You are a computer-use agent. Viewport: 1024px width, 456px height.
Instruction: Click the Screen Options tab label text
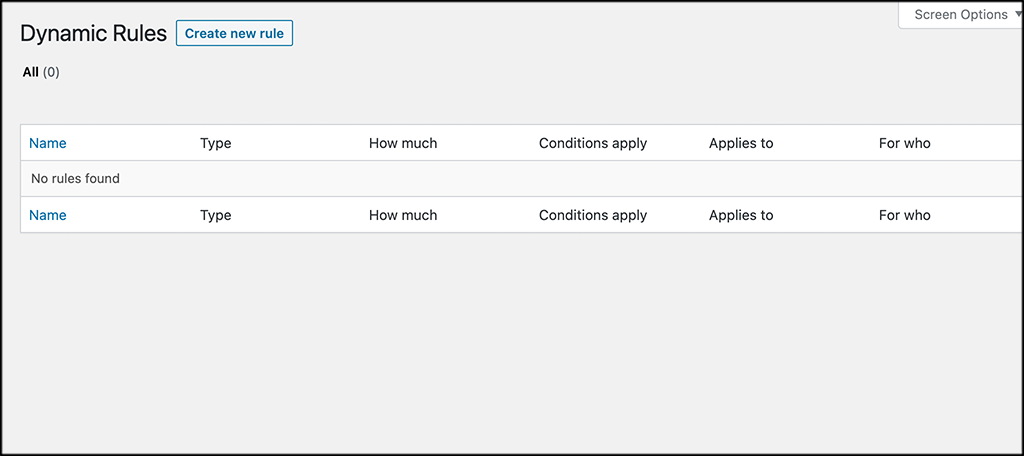click(x=961, y=14)
